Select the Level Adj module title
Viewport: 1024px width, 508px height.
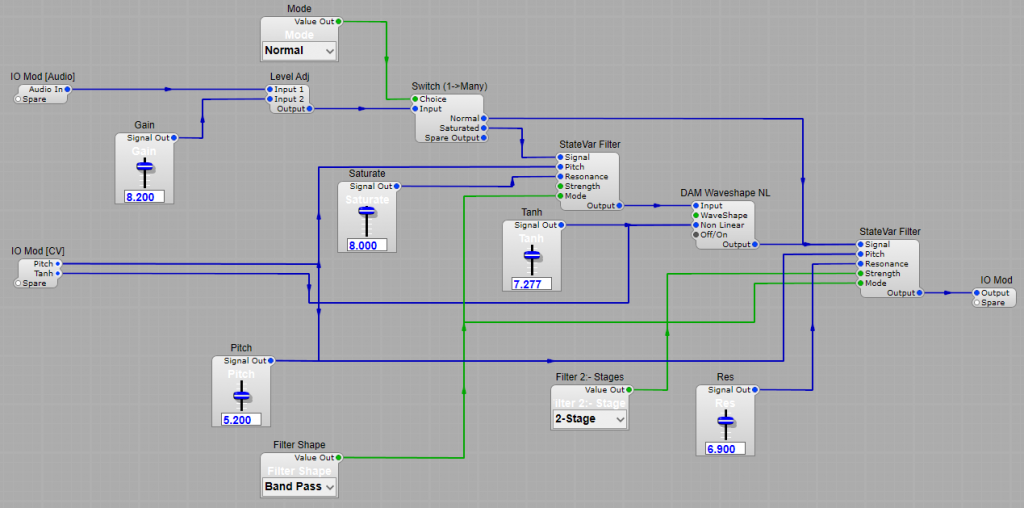click(x=287, y=76)
